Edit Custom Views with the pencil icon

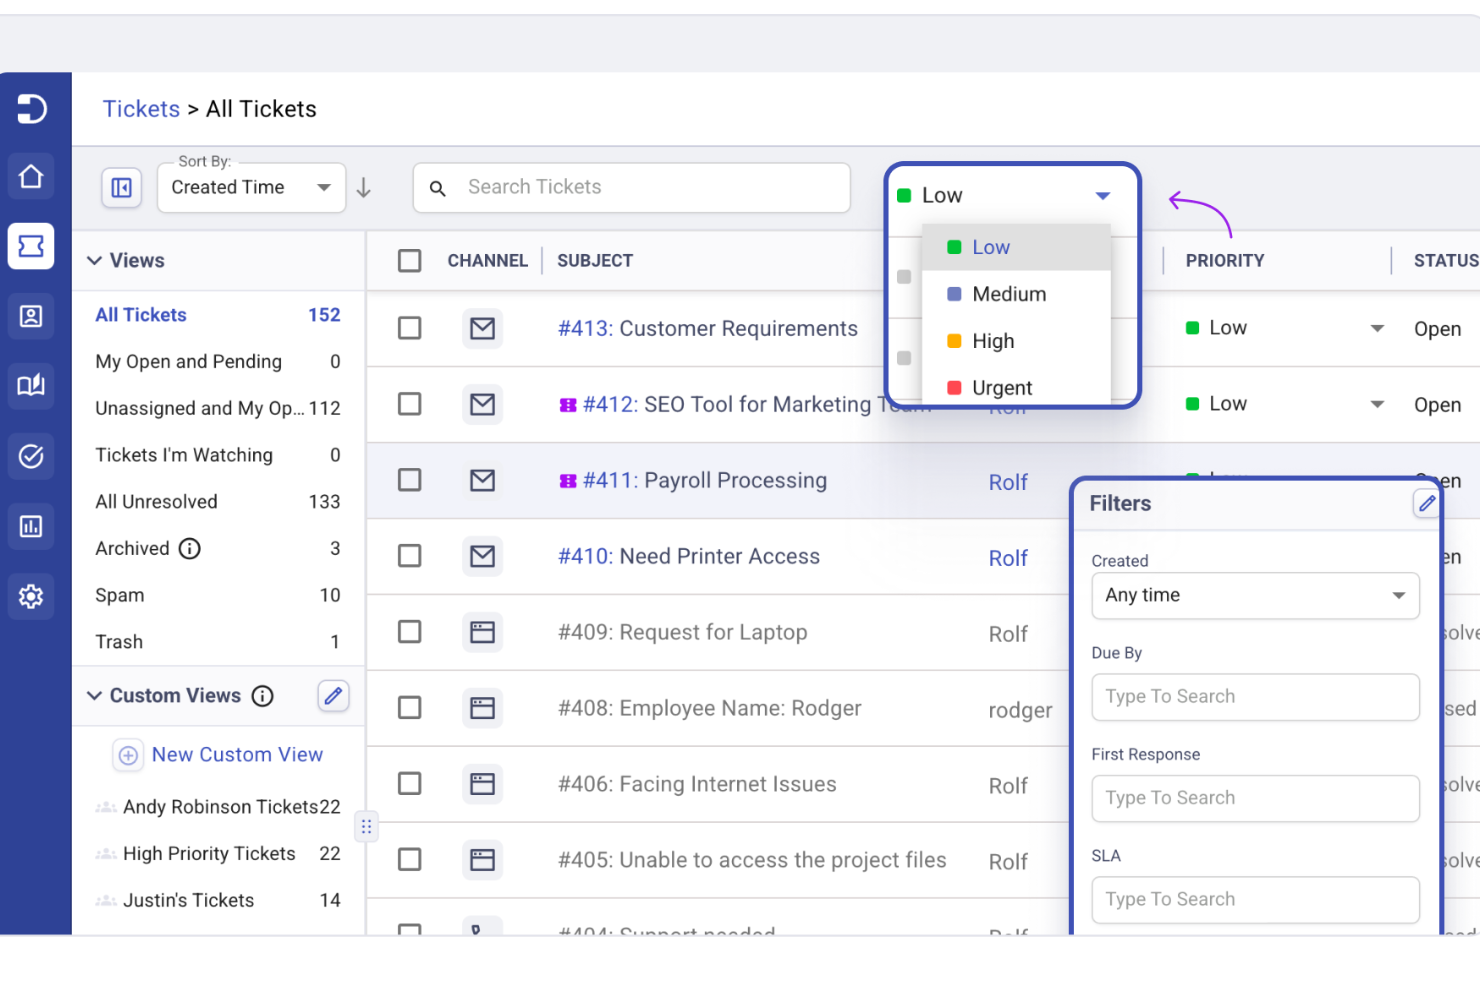[333, 696]
